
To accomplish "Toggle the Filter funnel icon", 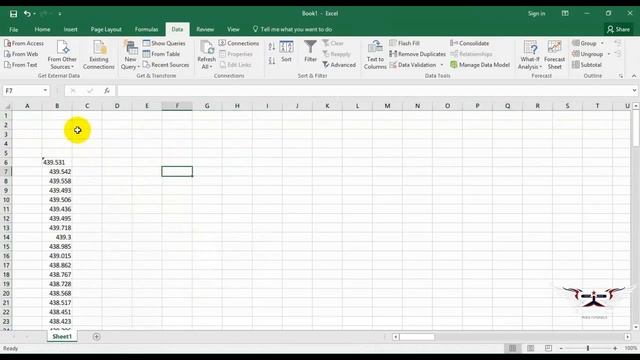I will [x=310, y=51].
